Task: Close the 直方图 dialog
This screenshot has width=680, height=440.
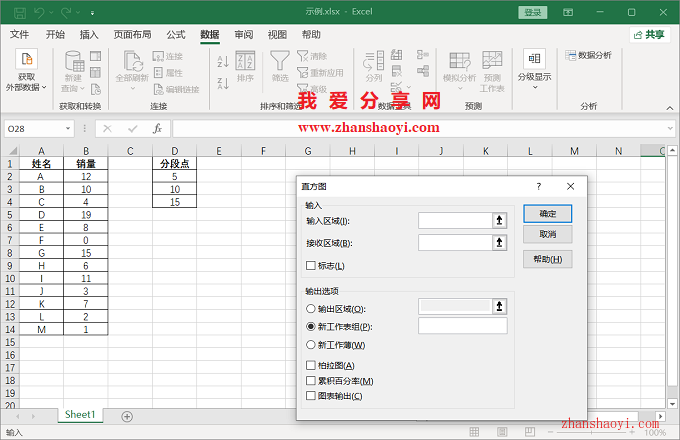Action: click(x=570, y=186)
